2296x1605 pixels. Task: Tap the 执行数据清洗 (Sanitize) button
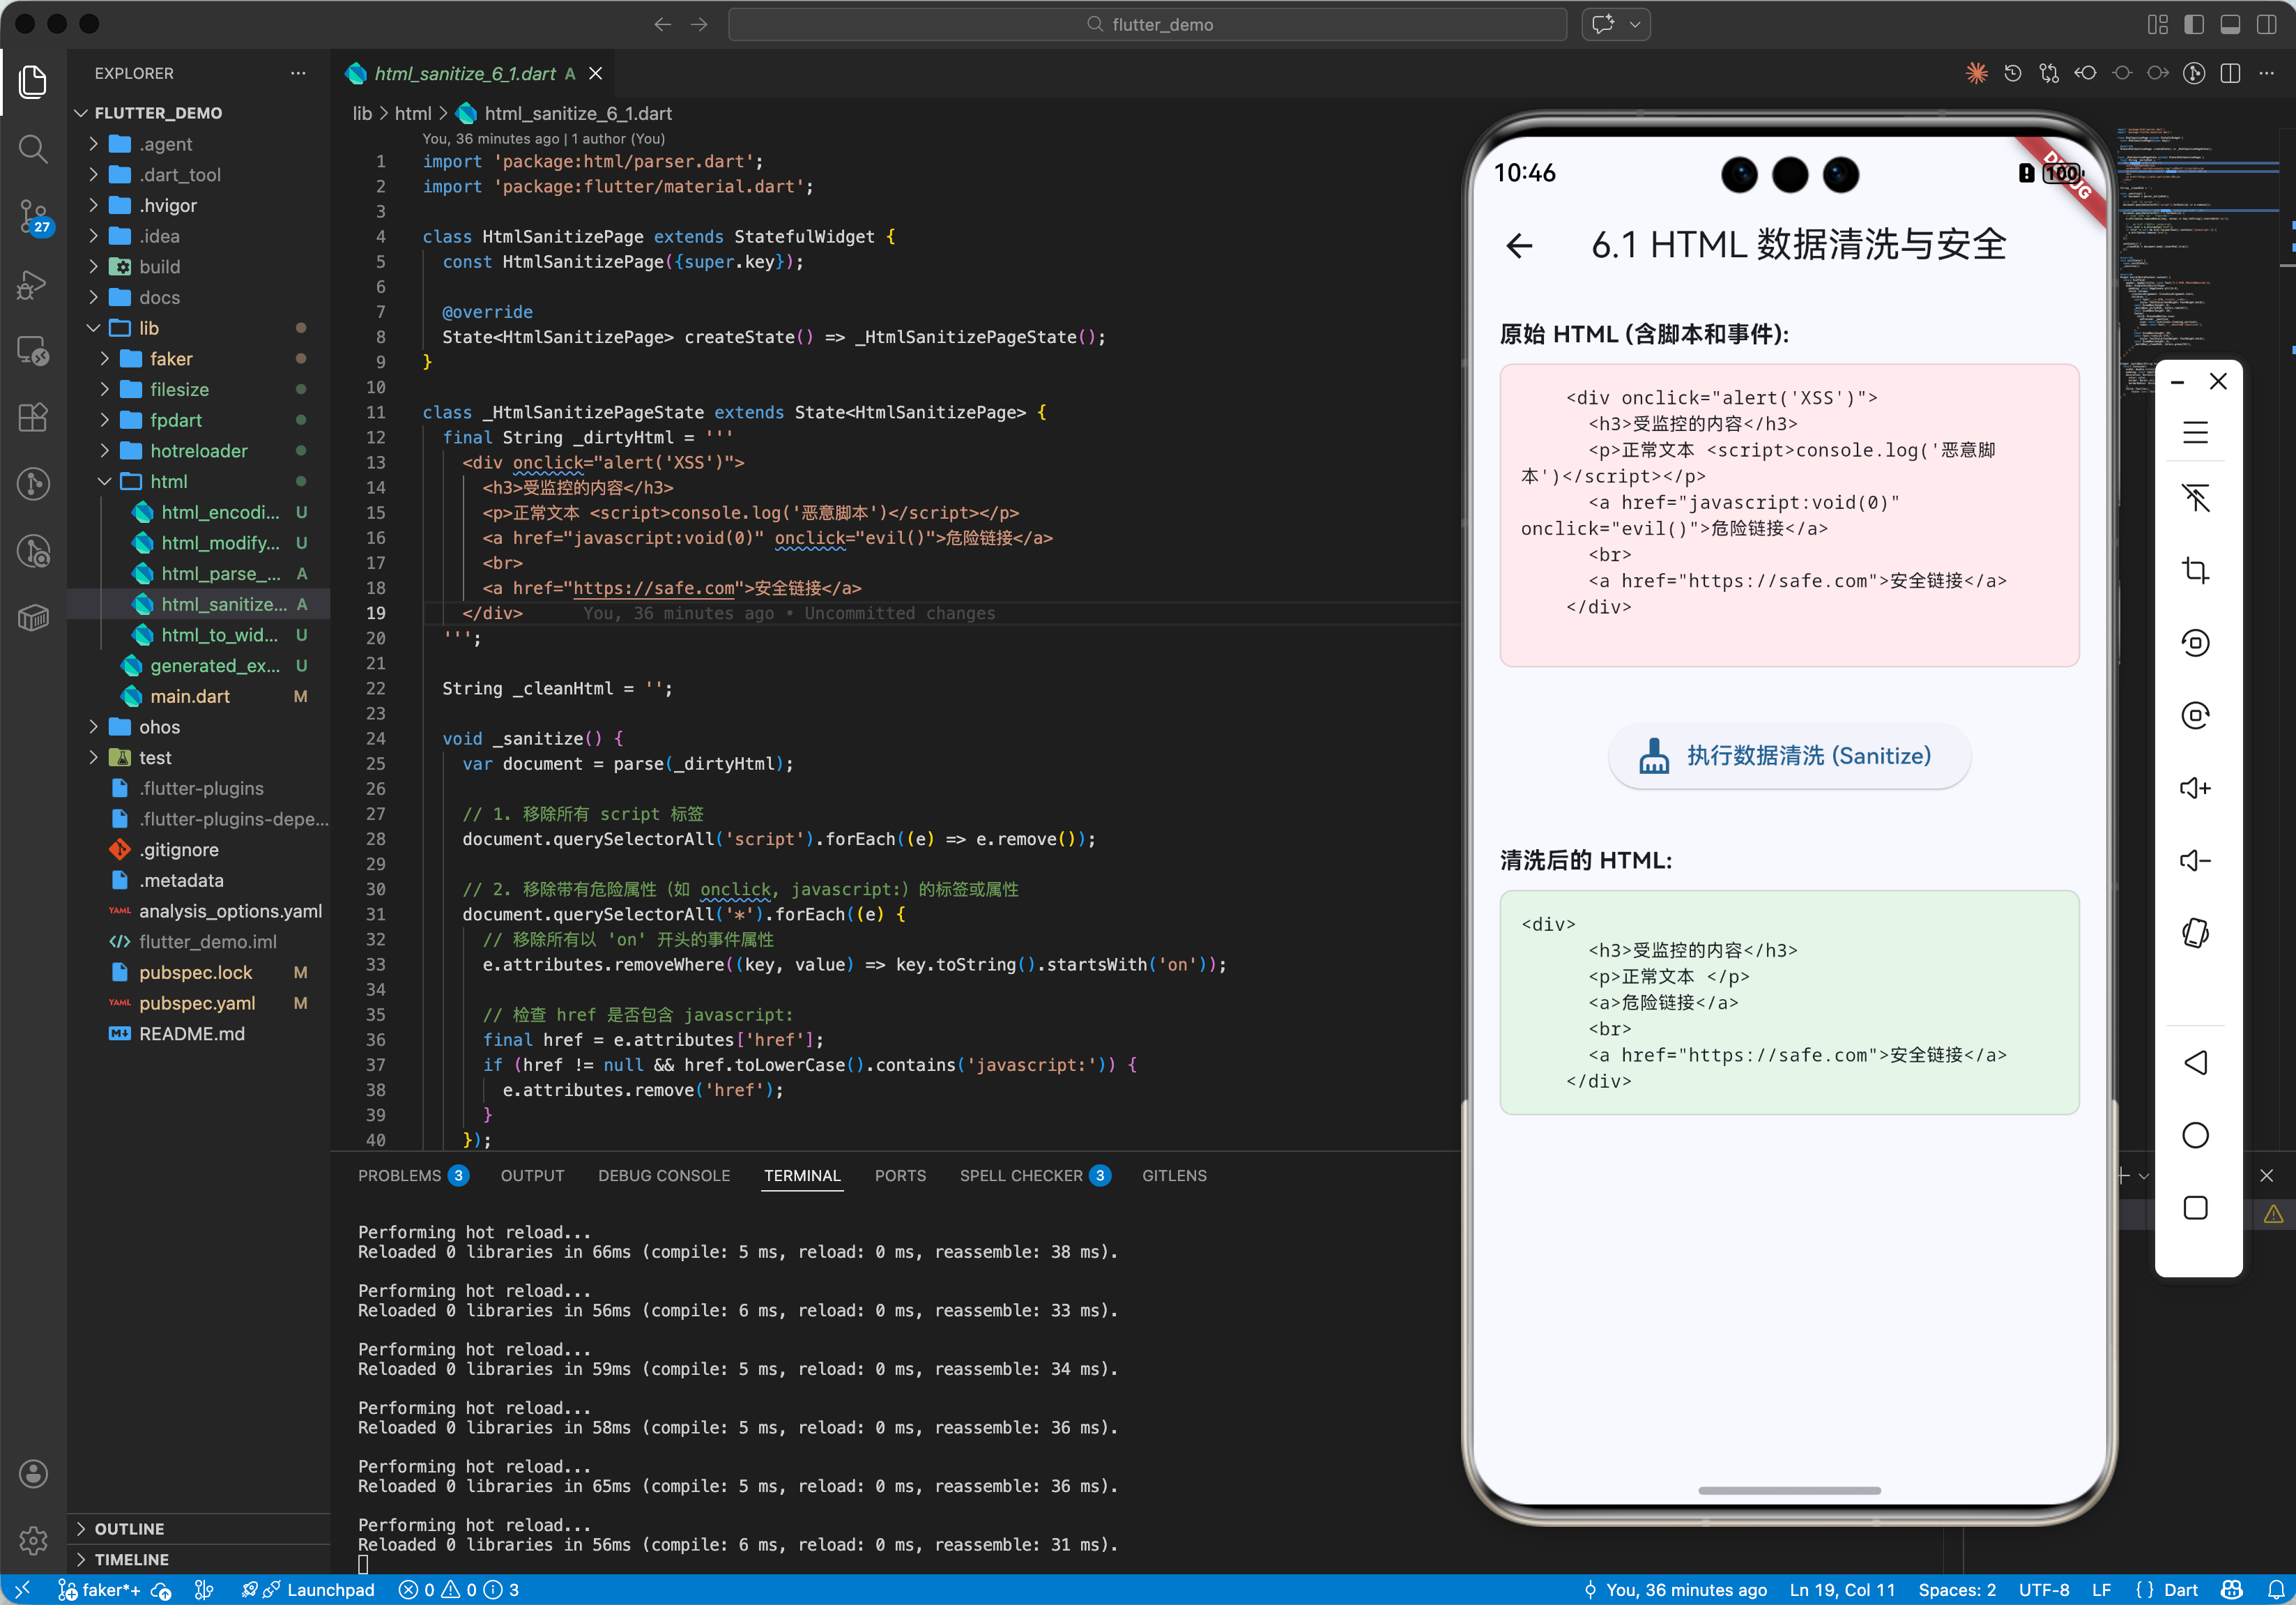pos(1788,756)
